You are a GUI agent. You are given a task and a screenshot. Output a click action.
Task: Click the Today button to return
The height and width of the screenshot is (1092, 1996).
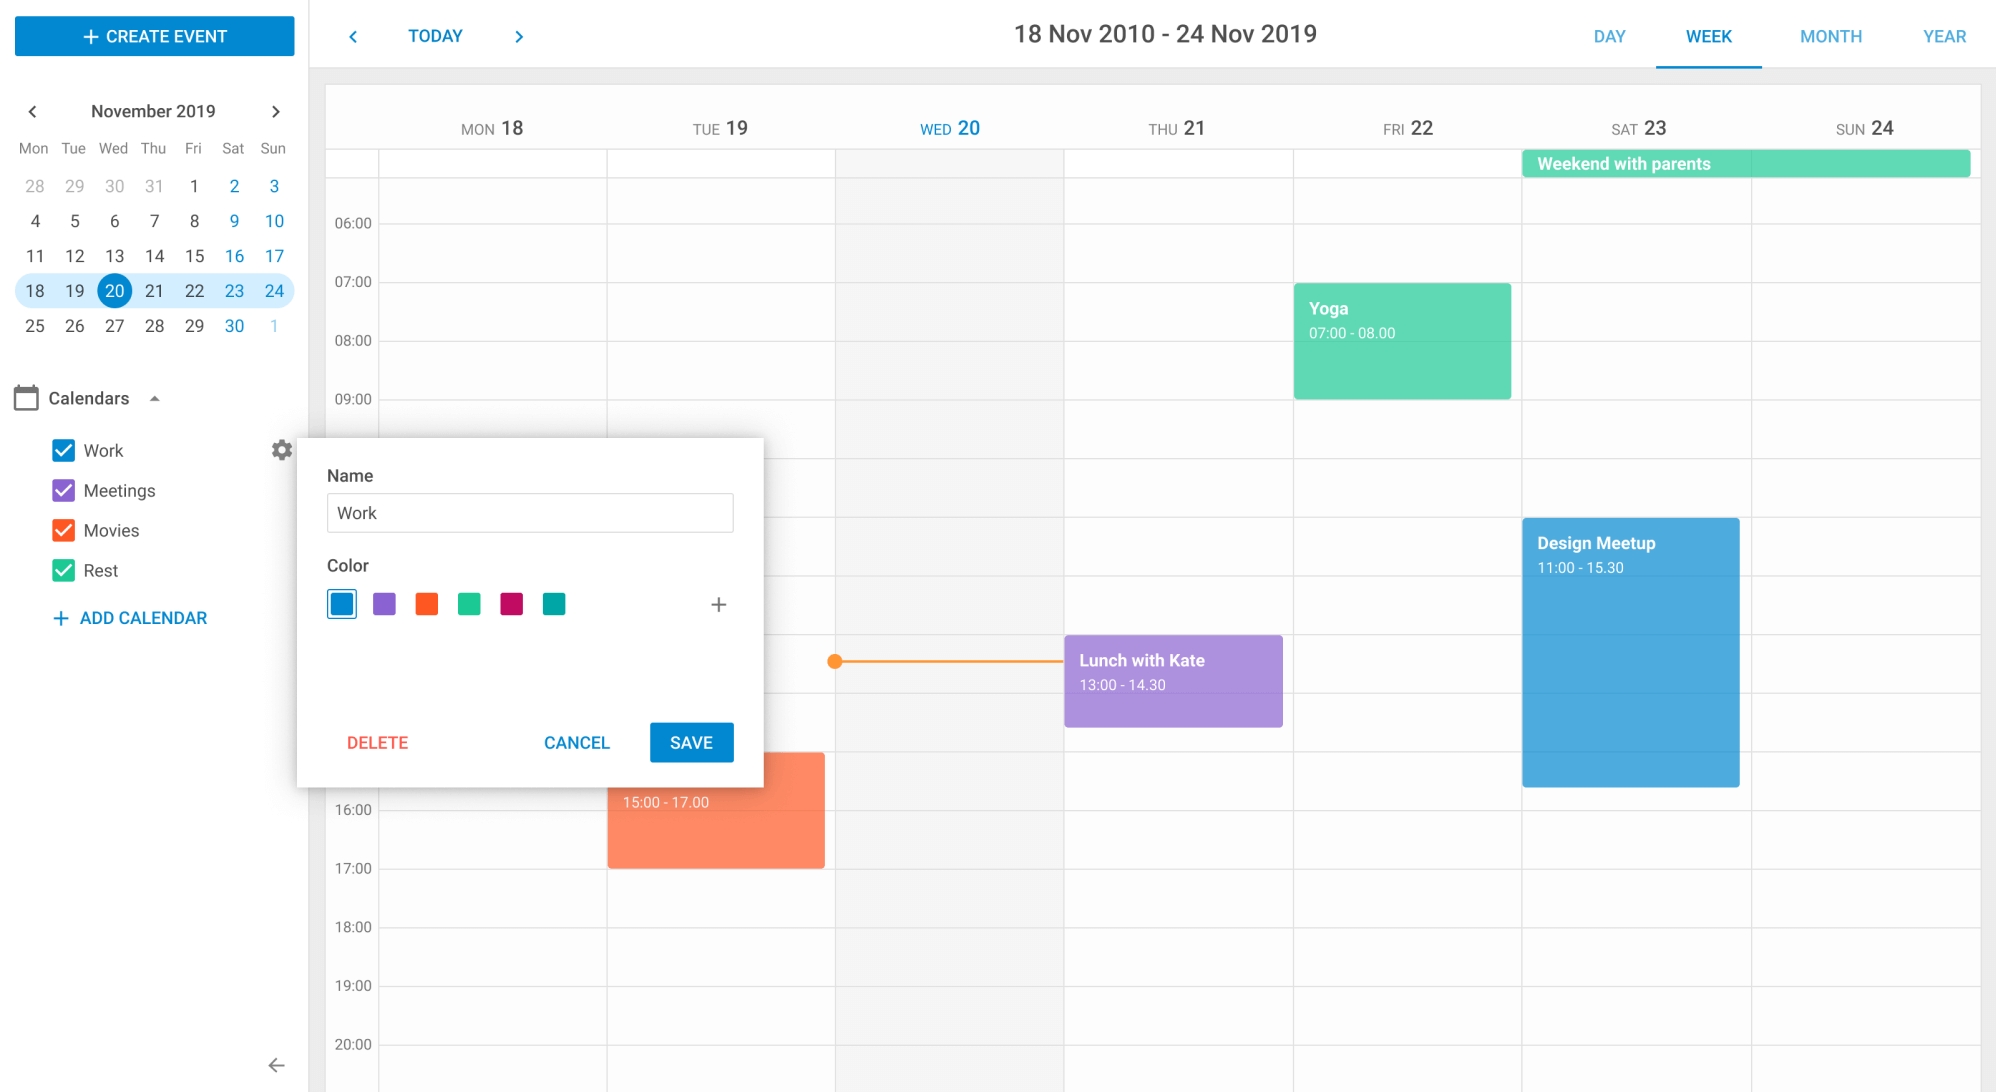pos(435,35)
